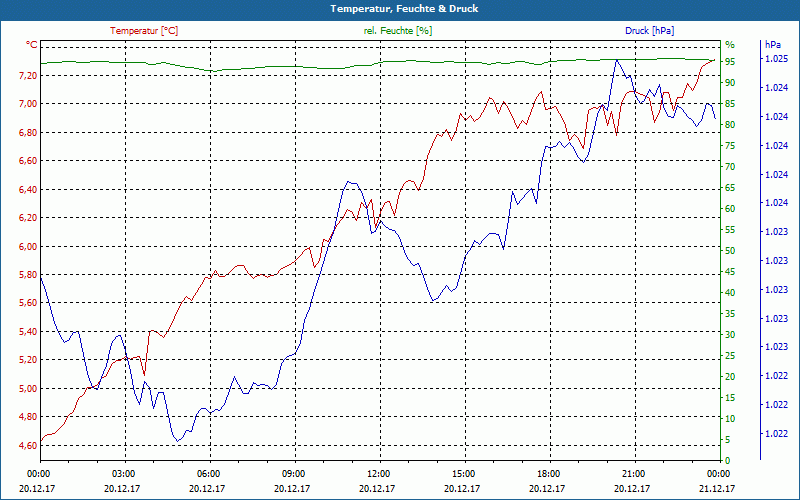Image resolution: width=800 pixels, height=500 pixels.
Task: Click the chart title 'Temperatur, Feuchte & Druck'
Action: pyautogui.click(x=404, y=9)
